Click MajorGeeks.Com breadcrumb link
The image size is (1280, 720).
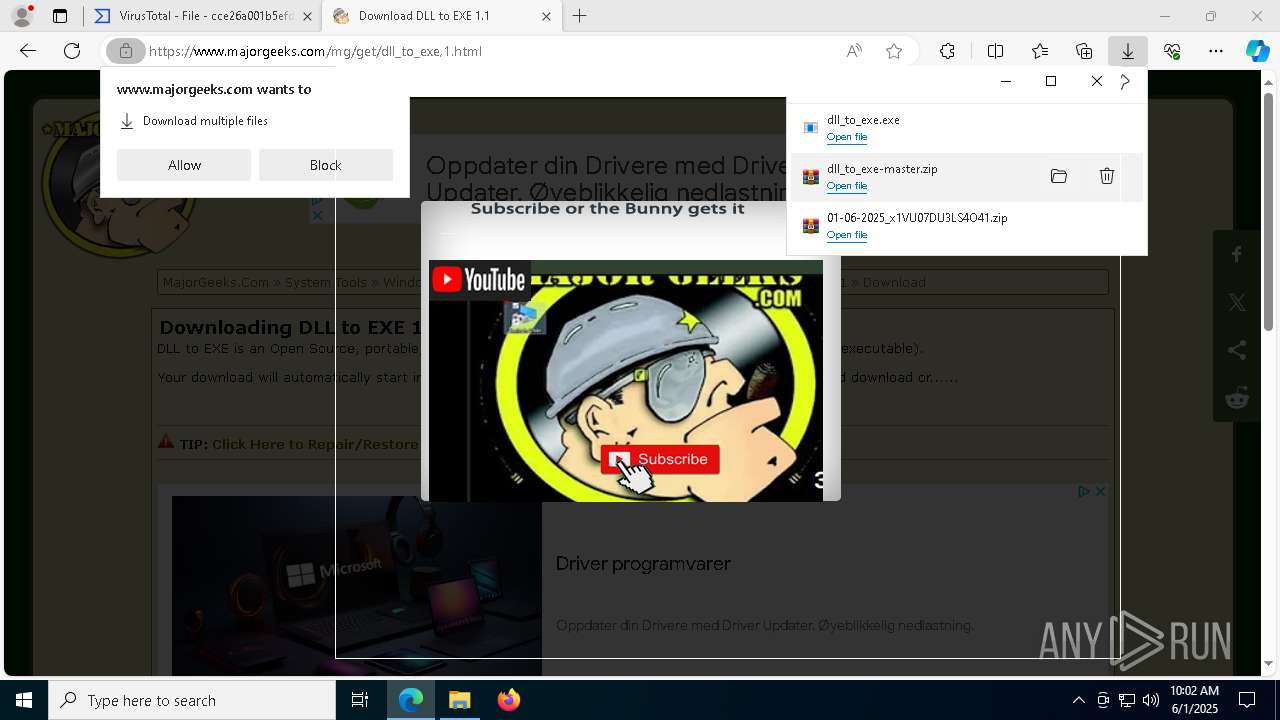[x=215, y=282]
